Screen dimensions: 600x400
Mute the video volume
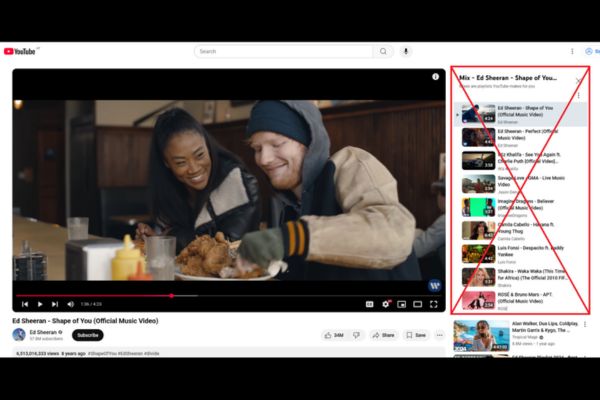70,304
